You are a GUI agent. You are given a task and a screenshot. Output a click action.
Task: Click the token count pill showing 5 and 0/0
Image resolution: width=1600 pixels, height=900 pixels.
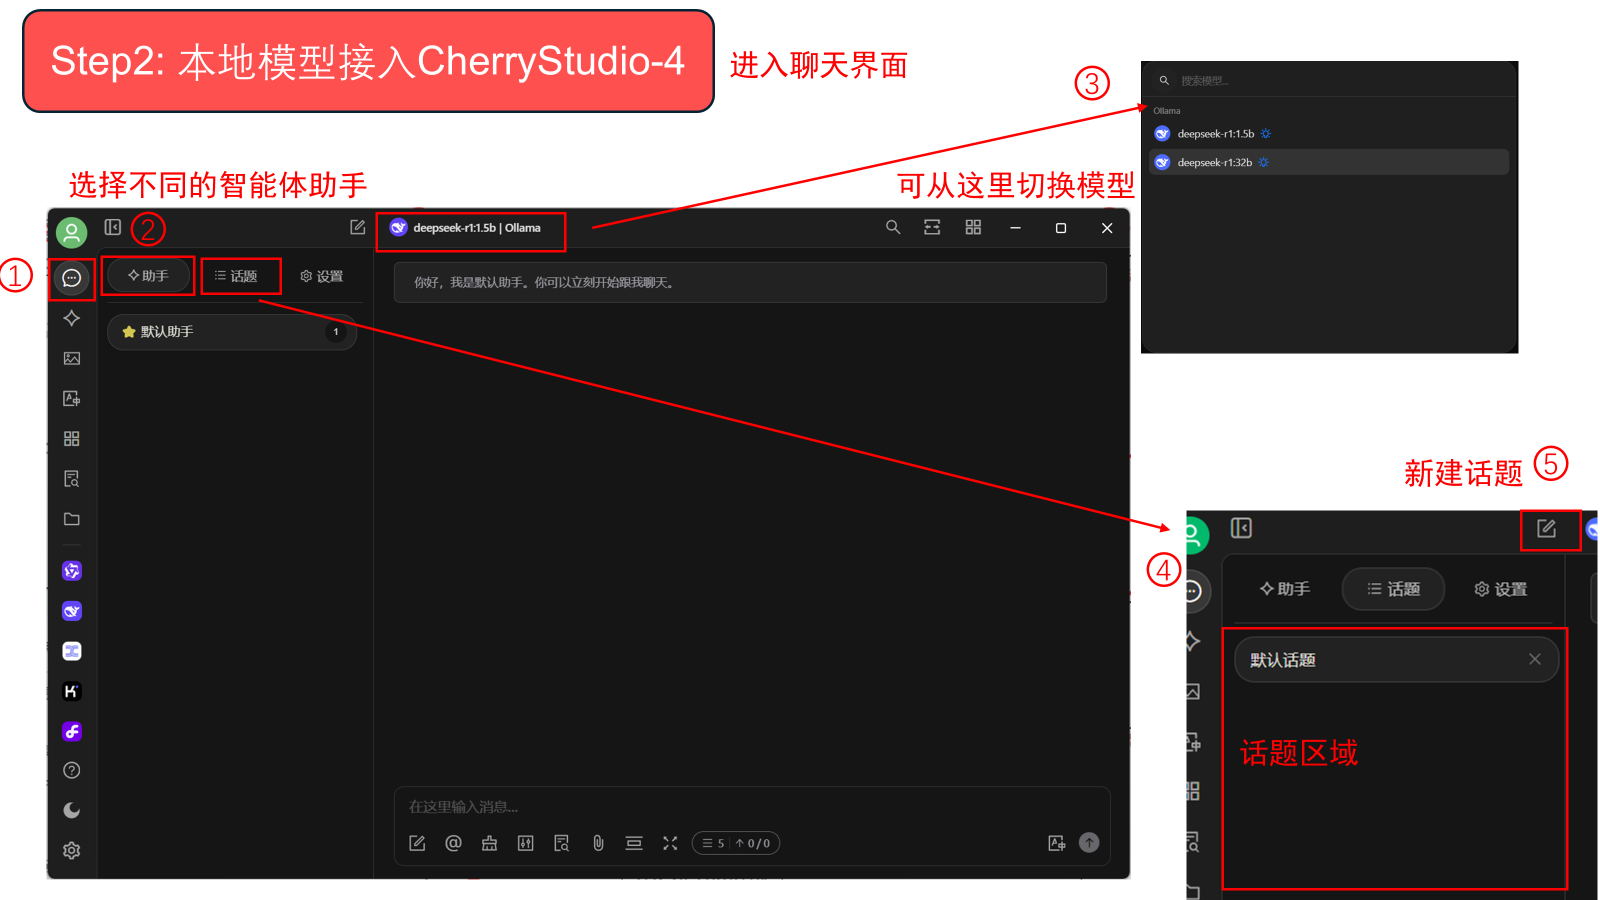click(736, 843)
